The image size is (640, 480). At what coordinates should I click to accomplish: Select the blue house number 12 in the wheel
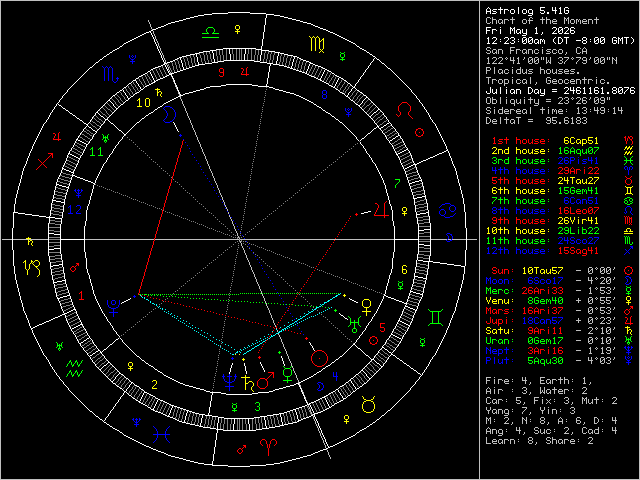(75, 210)
